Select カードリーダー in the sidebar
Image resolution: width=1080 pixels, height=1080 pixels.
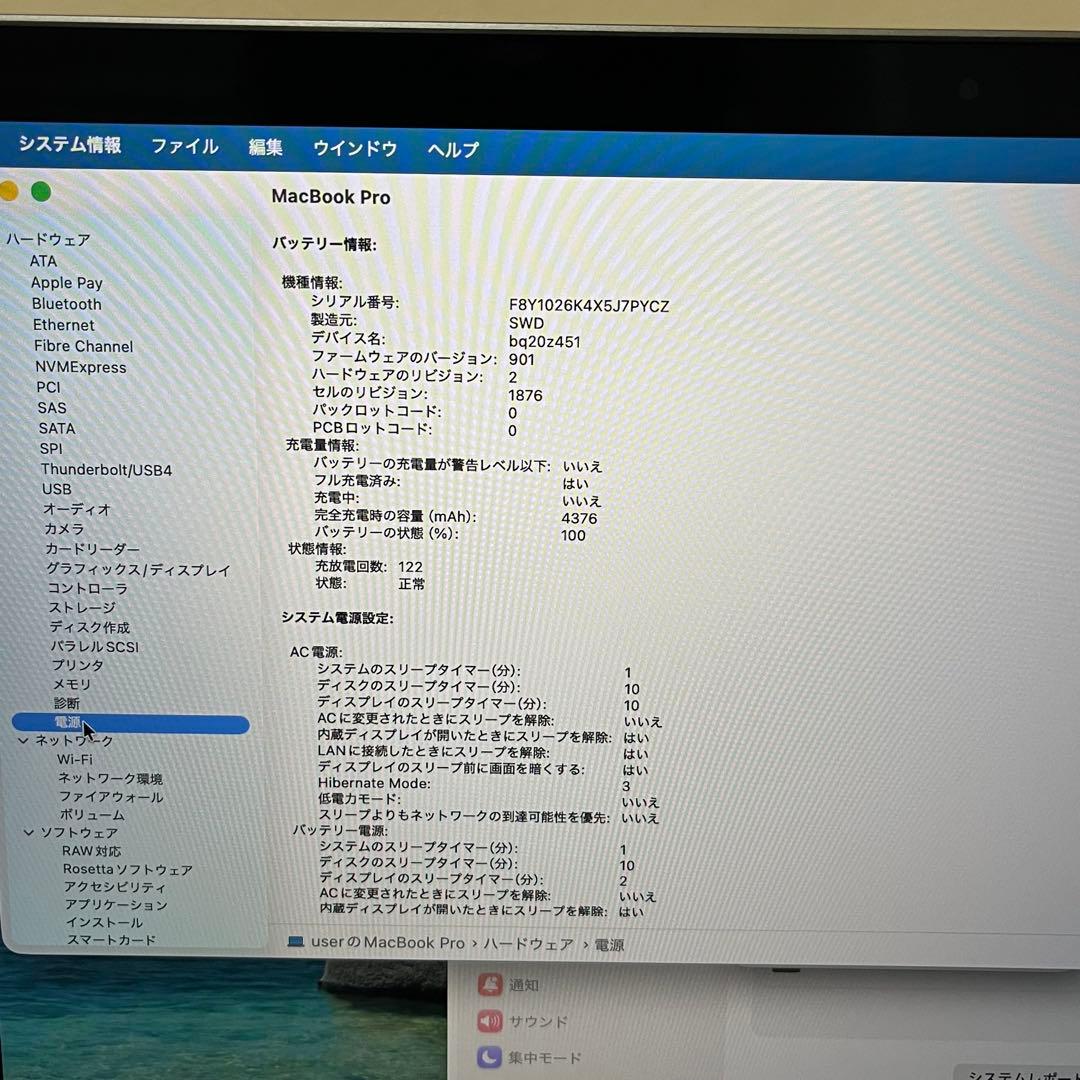(92, 549)
